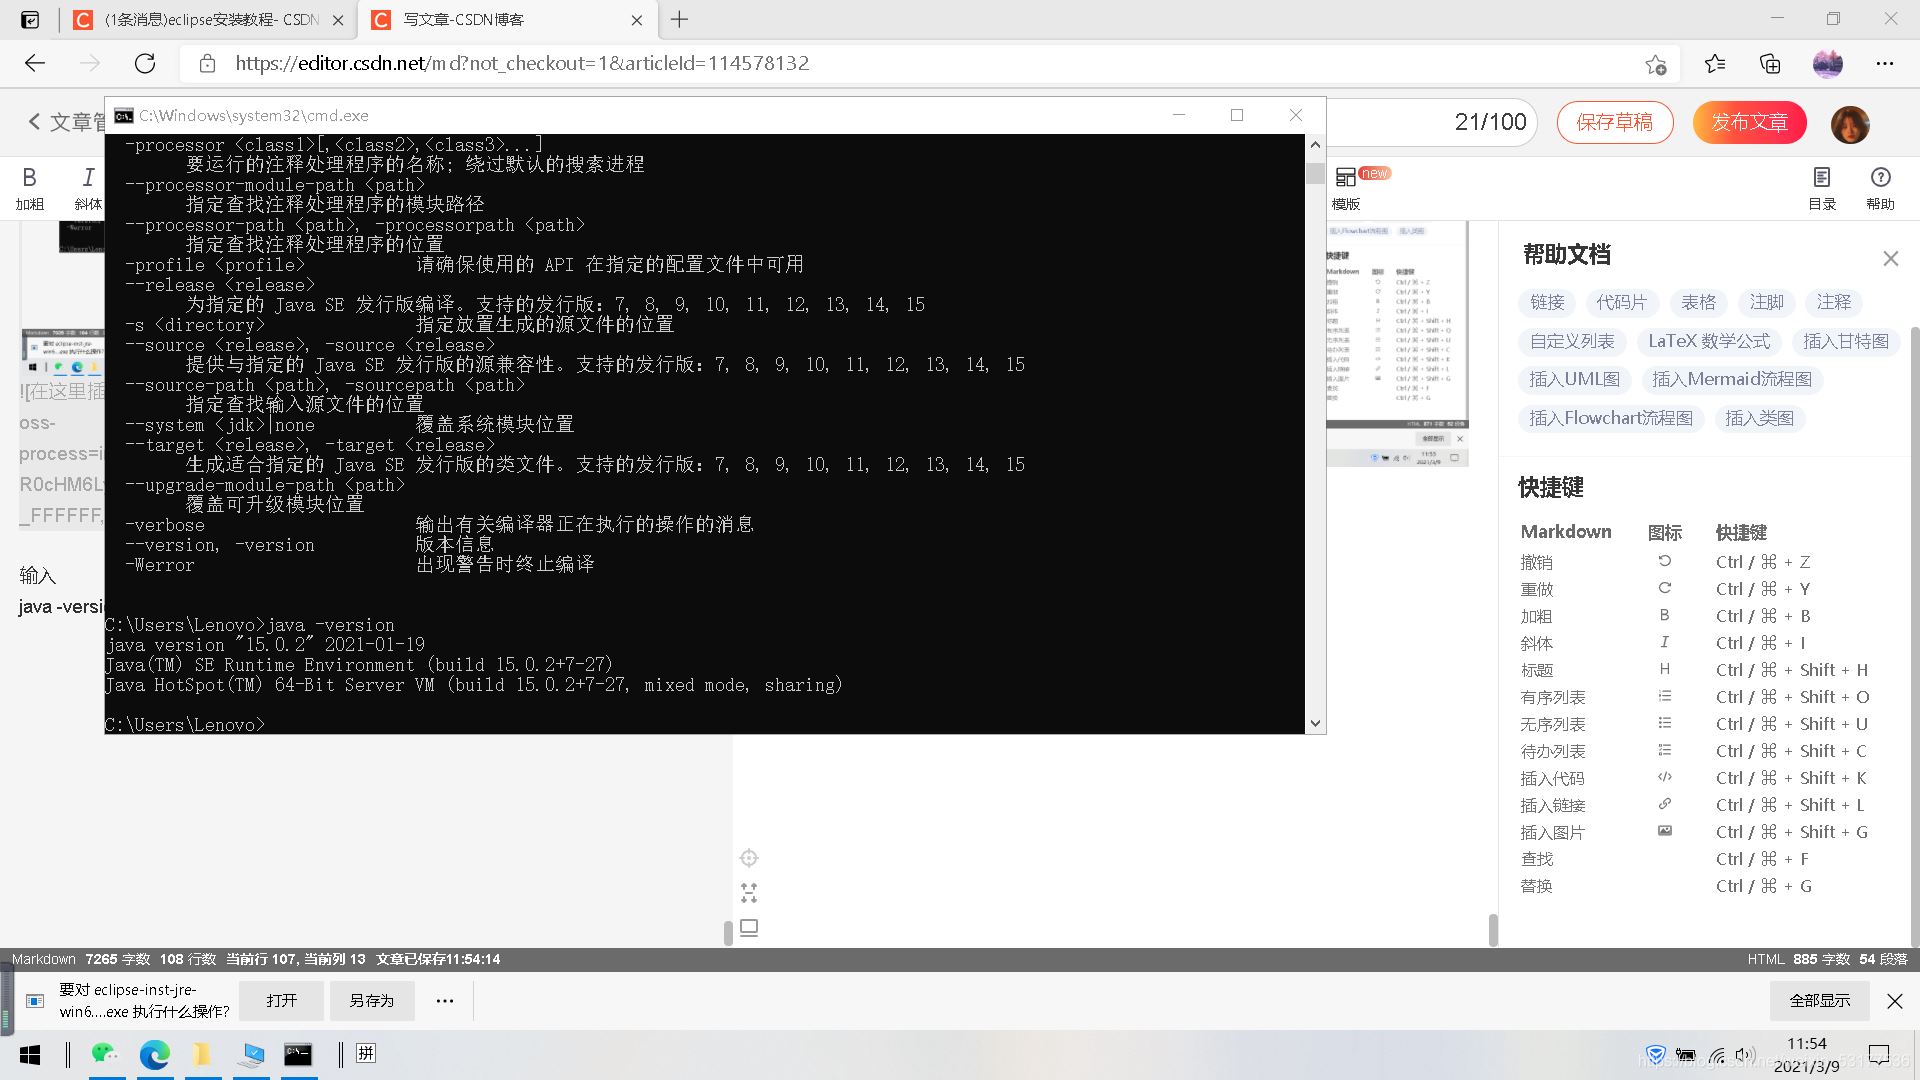
Task: Open the user avatar account menu
Action: pos(1851,123)
